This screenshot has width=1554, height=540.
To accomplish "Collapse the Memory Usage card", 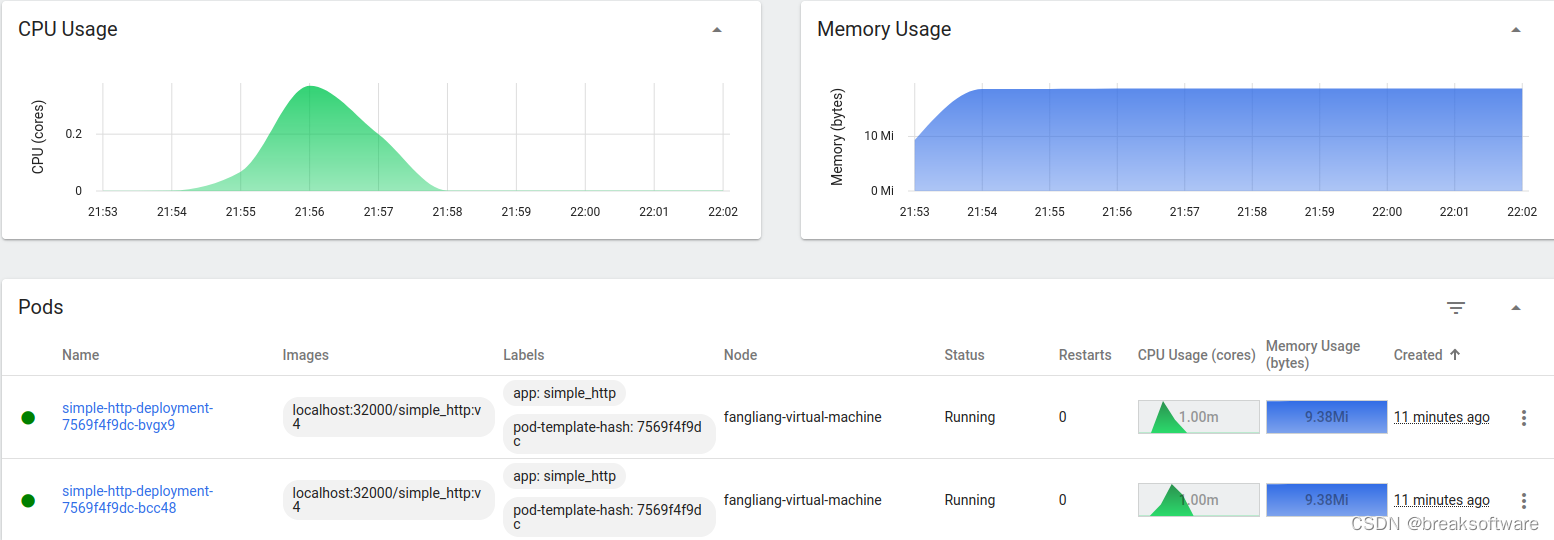I will coord(1515,30).
